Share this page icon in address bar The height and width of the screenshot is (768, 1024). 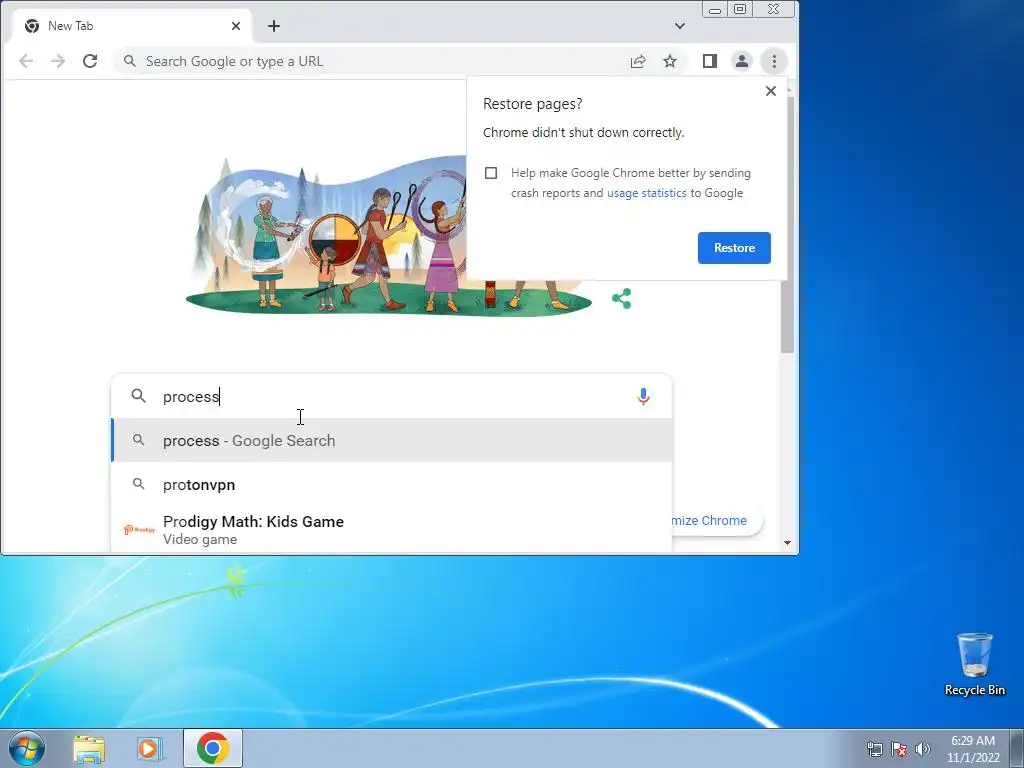pos(638,61)
